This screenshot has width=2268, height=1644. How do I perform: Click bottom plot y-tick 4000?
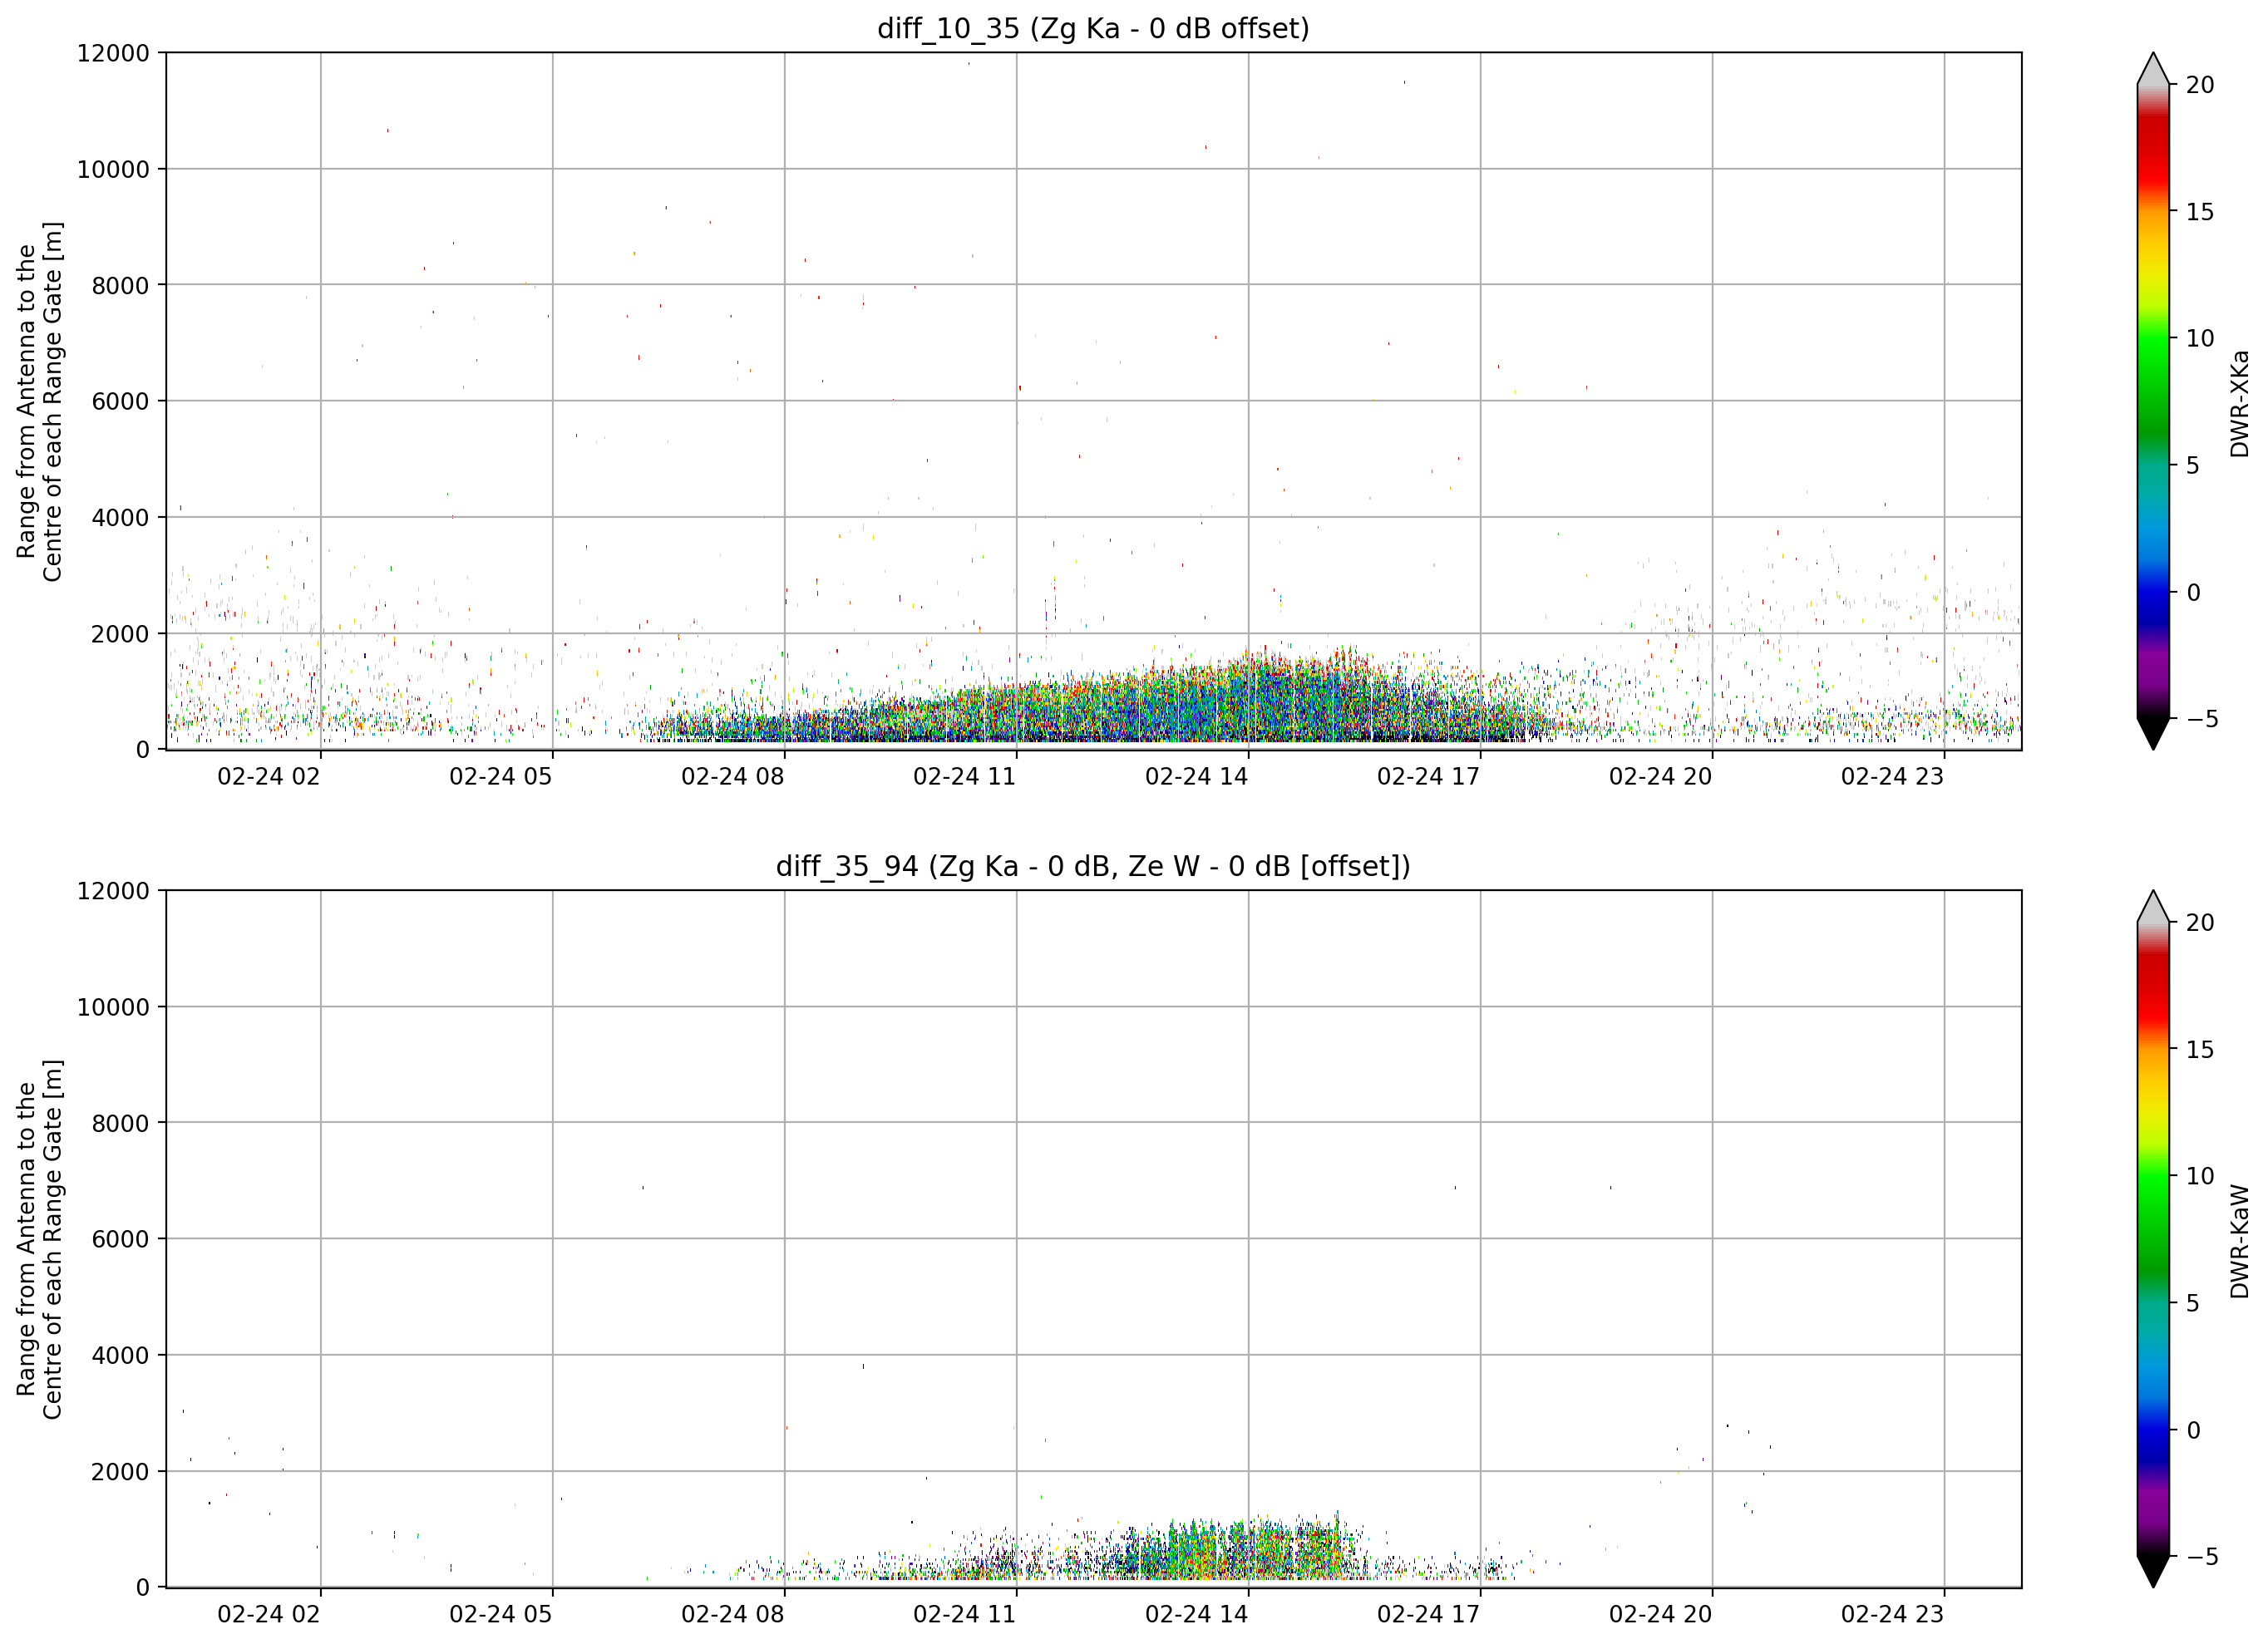coord(120,1355)
